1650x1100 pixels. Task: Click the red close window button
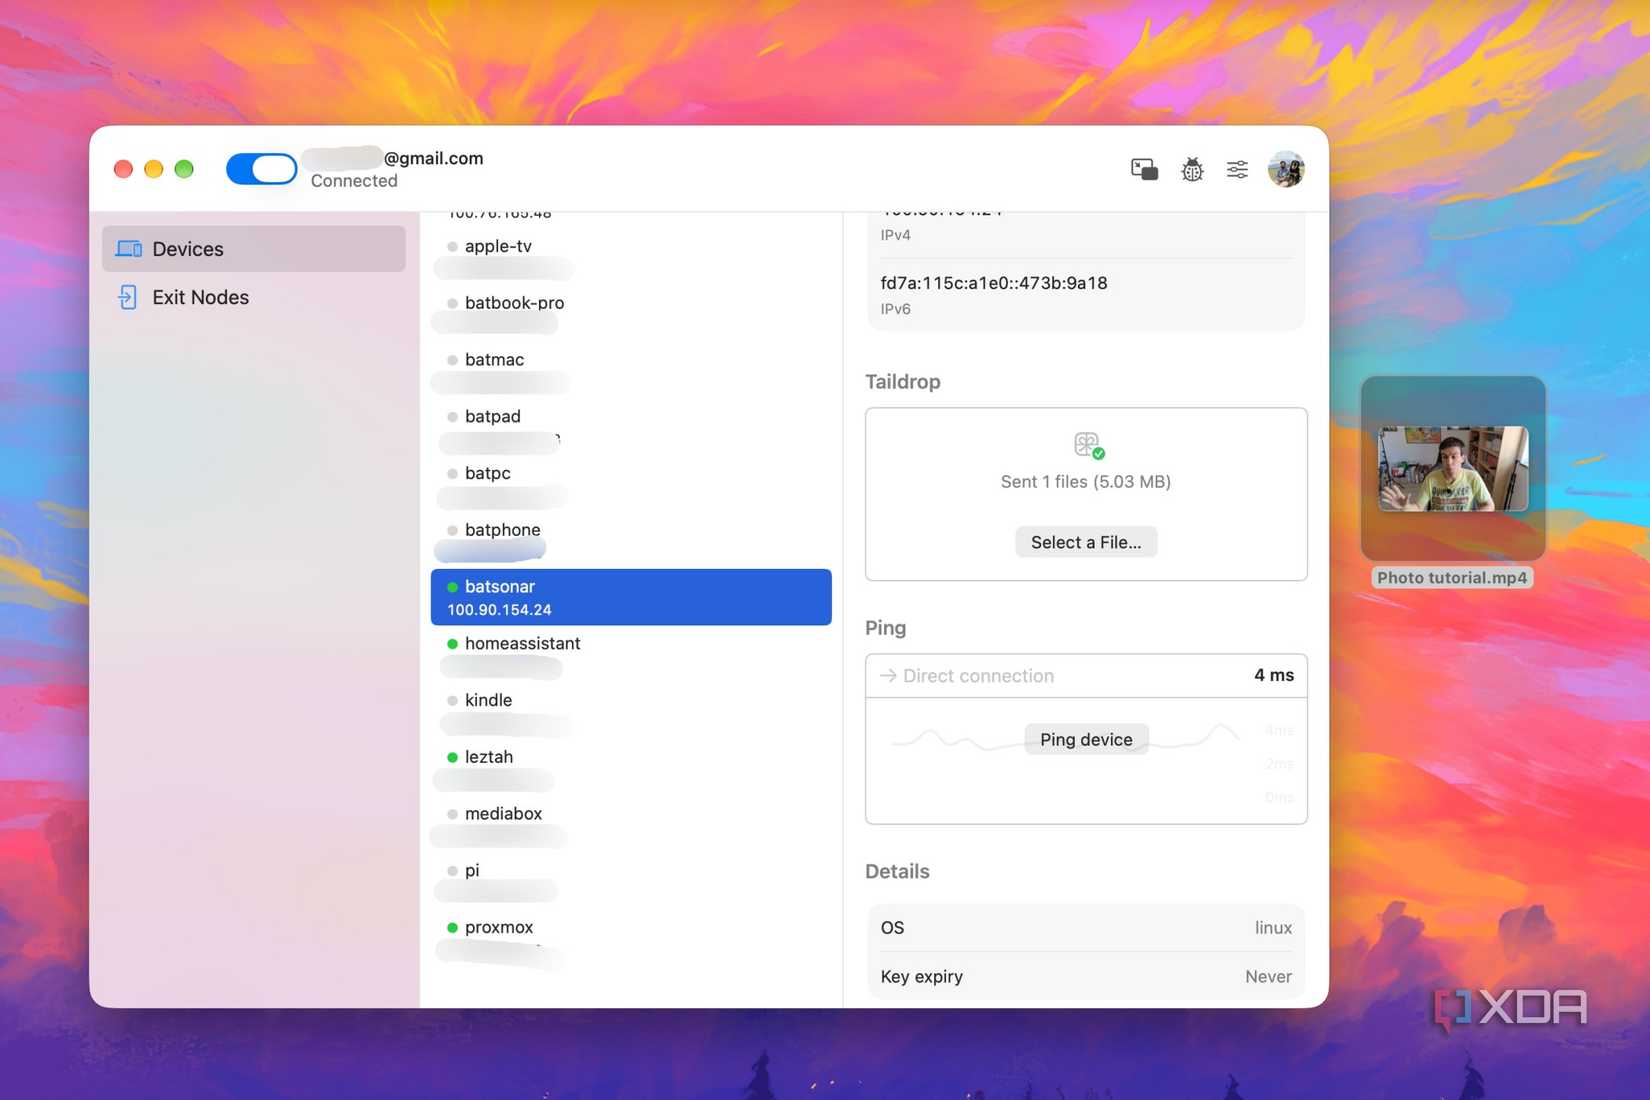124,169
